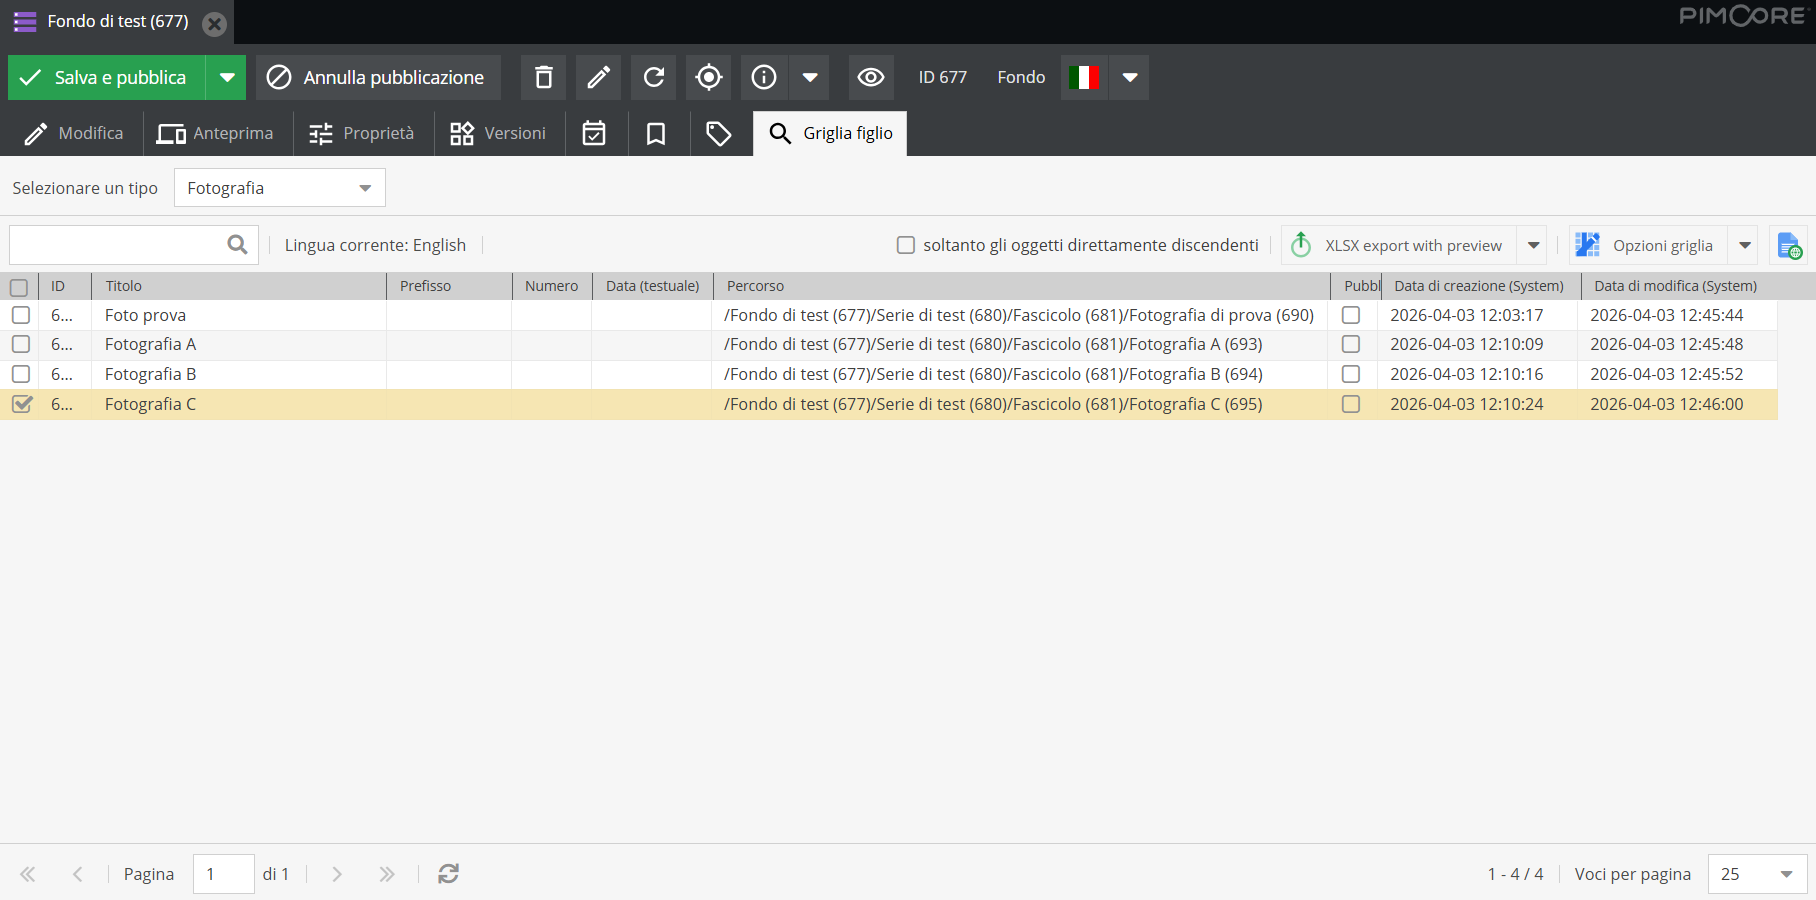Open the bookmark notes tab icon
The image size is (1816, 900).
click(656, 133)
